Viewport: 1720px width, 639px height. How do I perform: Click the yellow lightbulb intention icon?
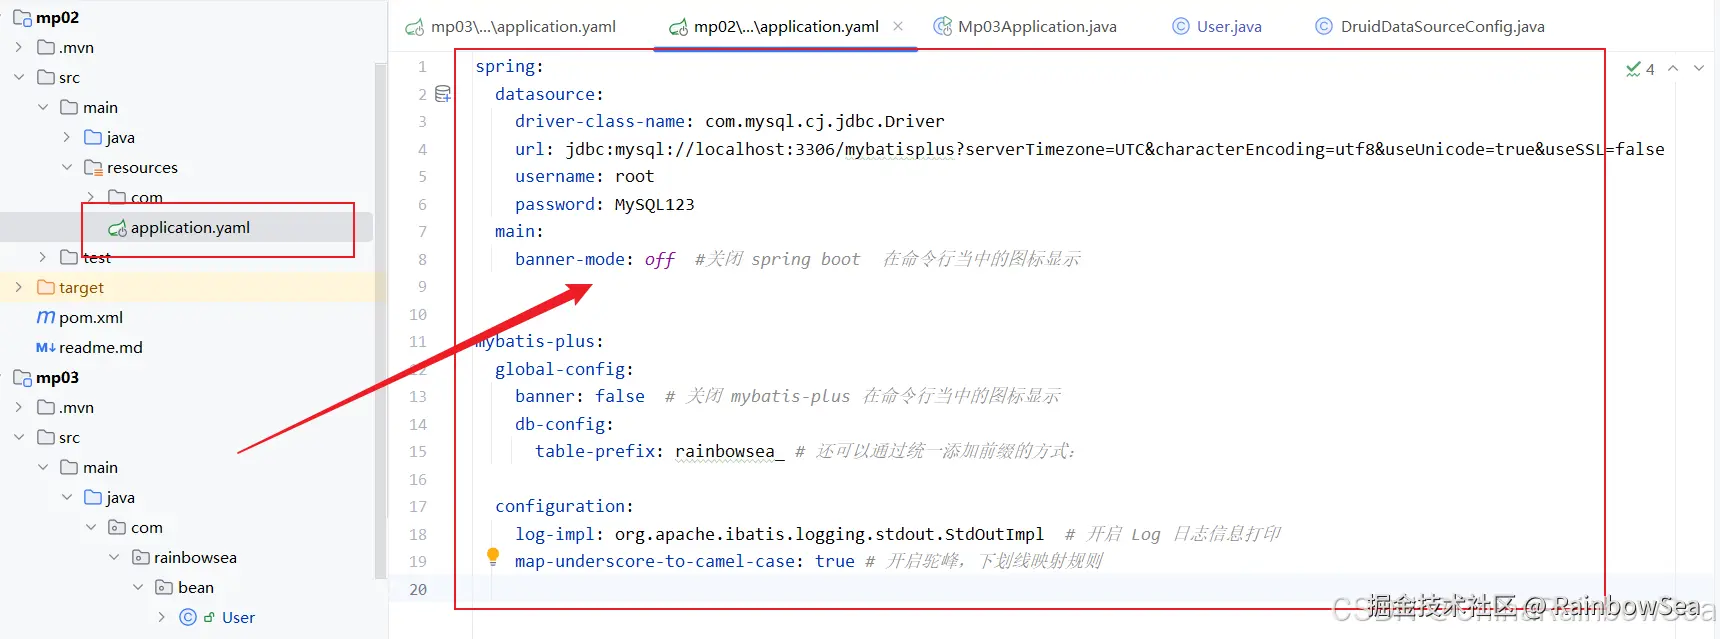pos(493,556)
